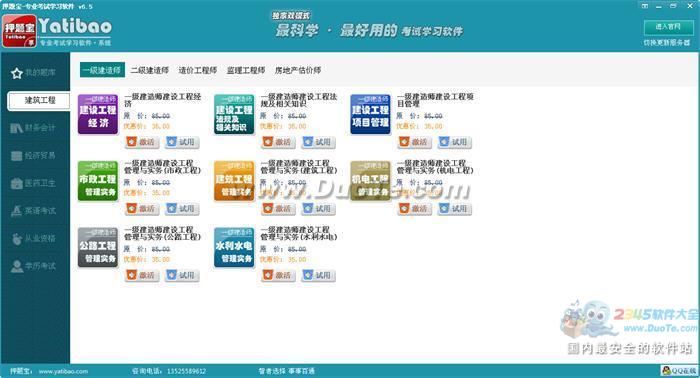Open QQ在线 chat icon in status bar
The image size is (700, 378).
pos(679,371)
